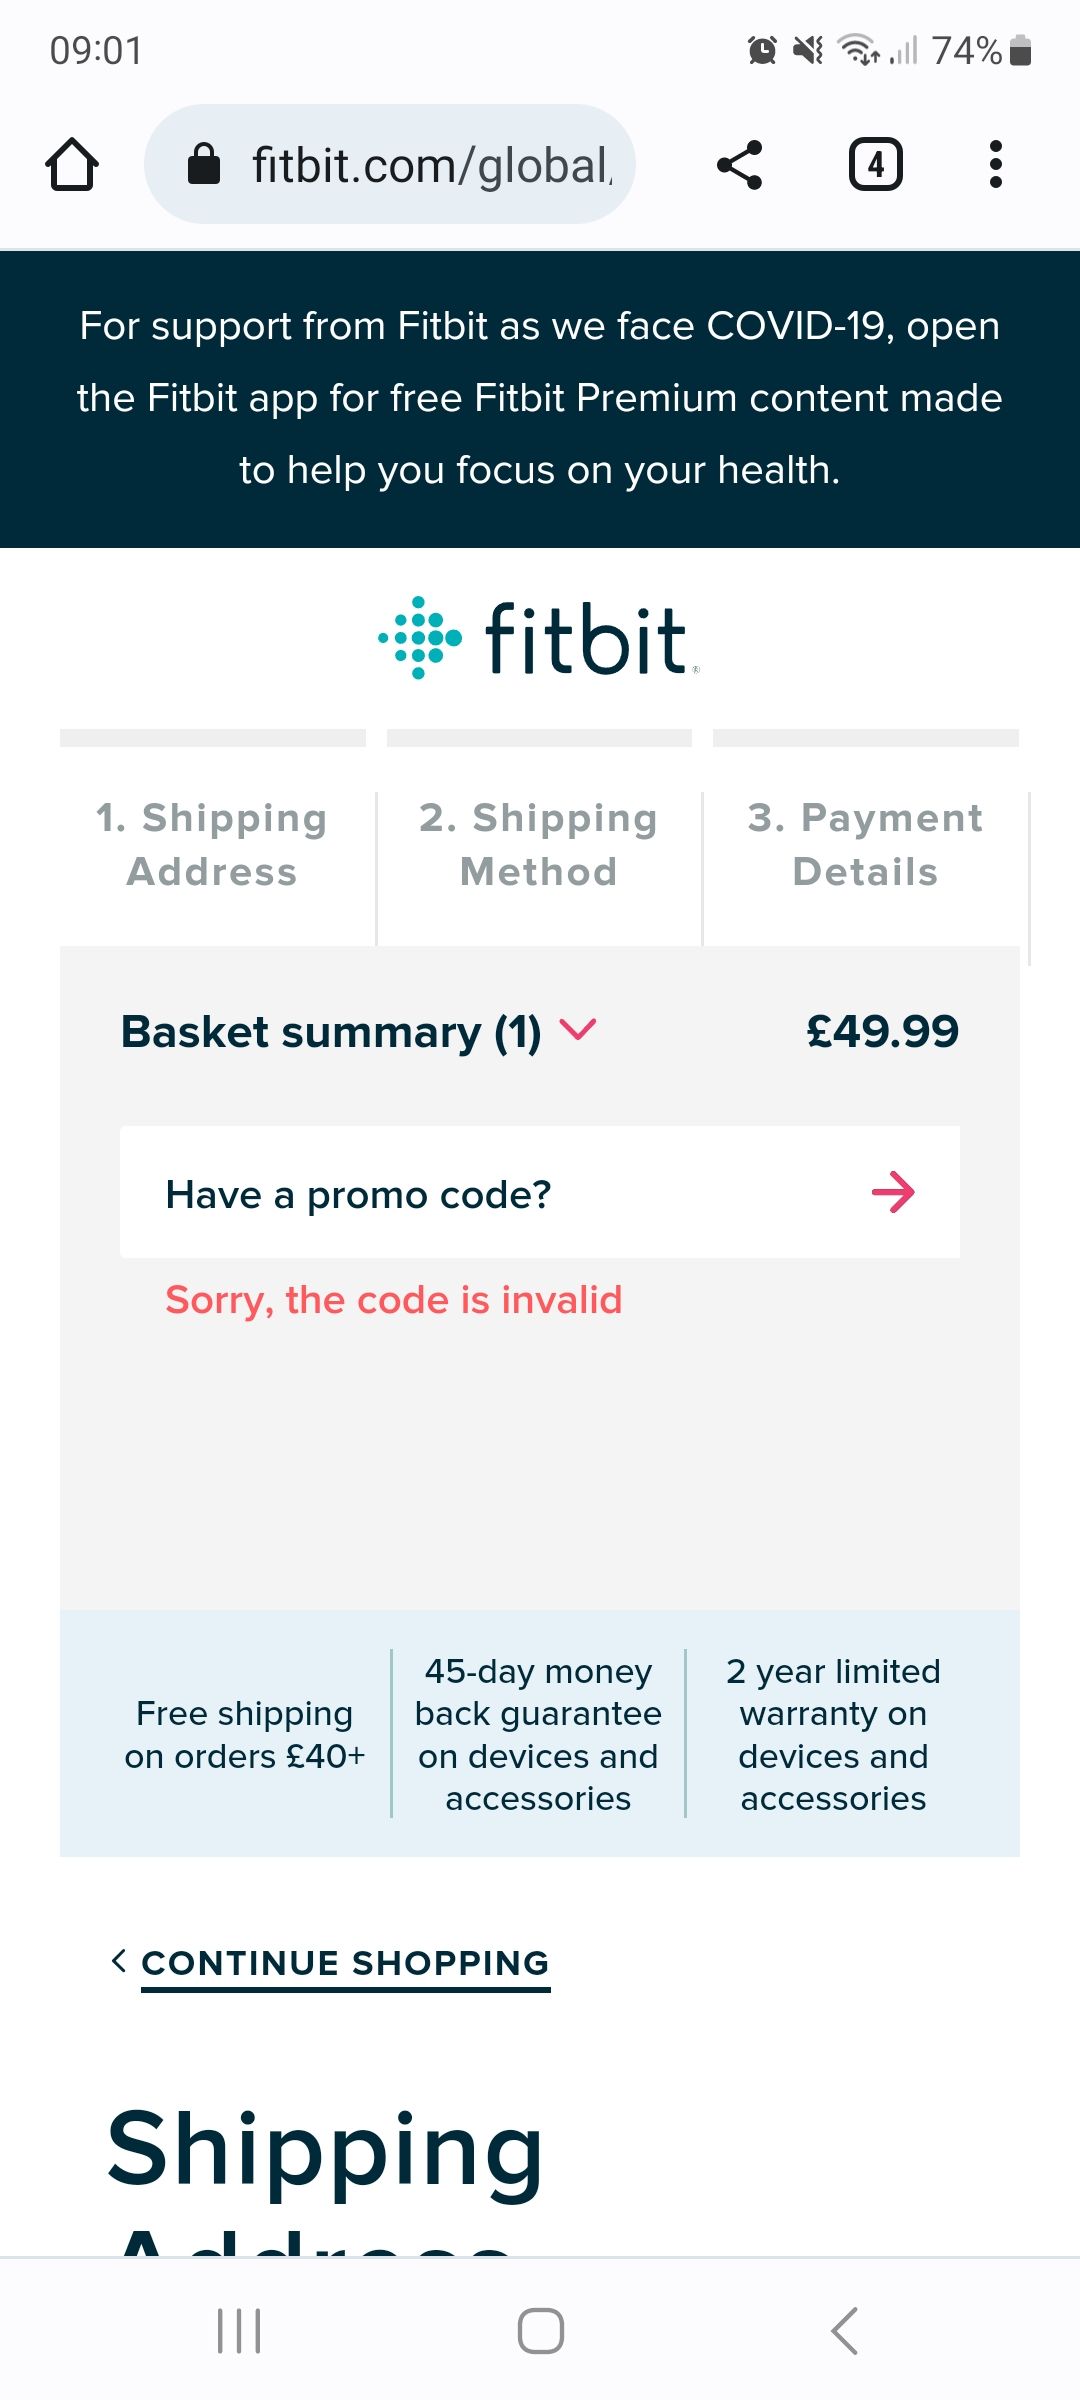The height and width of the screenshot is (2400, 1080).
Task: Open the browser three-dot menu
Action: pyautogui.click(x=995, y=165)
